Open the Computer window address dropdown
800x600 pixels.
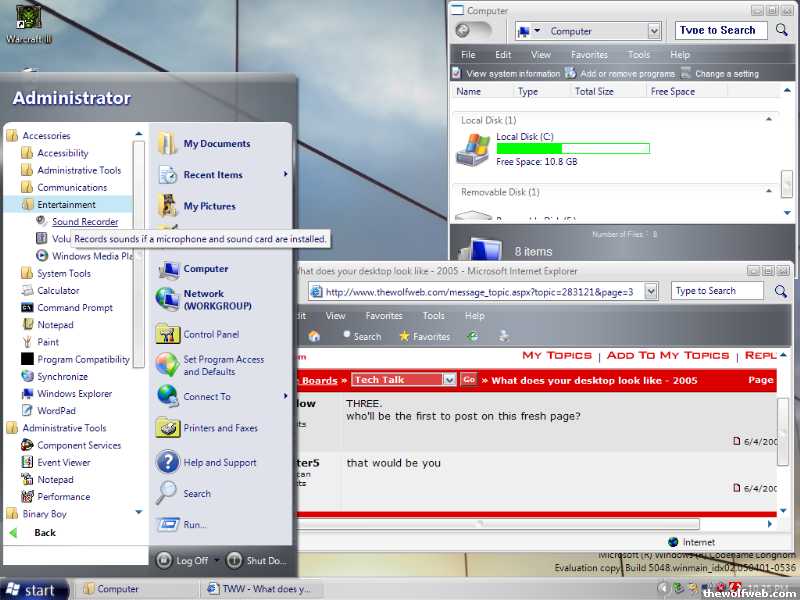pos(654,31)
